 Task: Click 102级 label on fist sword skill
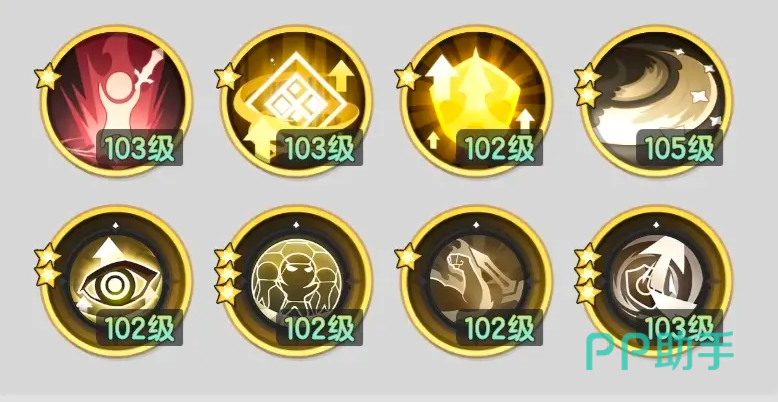[x=499, y=328]
